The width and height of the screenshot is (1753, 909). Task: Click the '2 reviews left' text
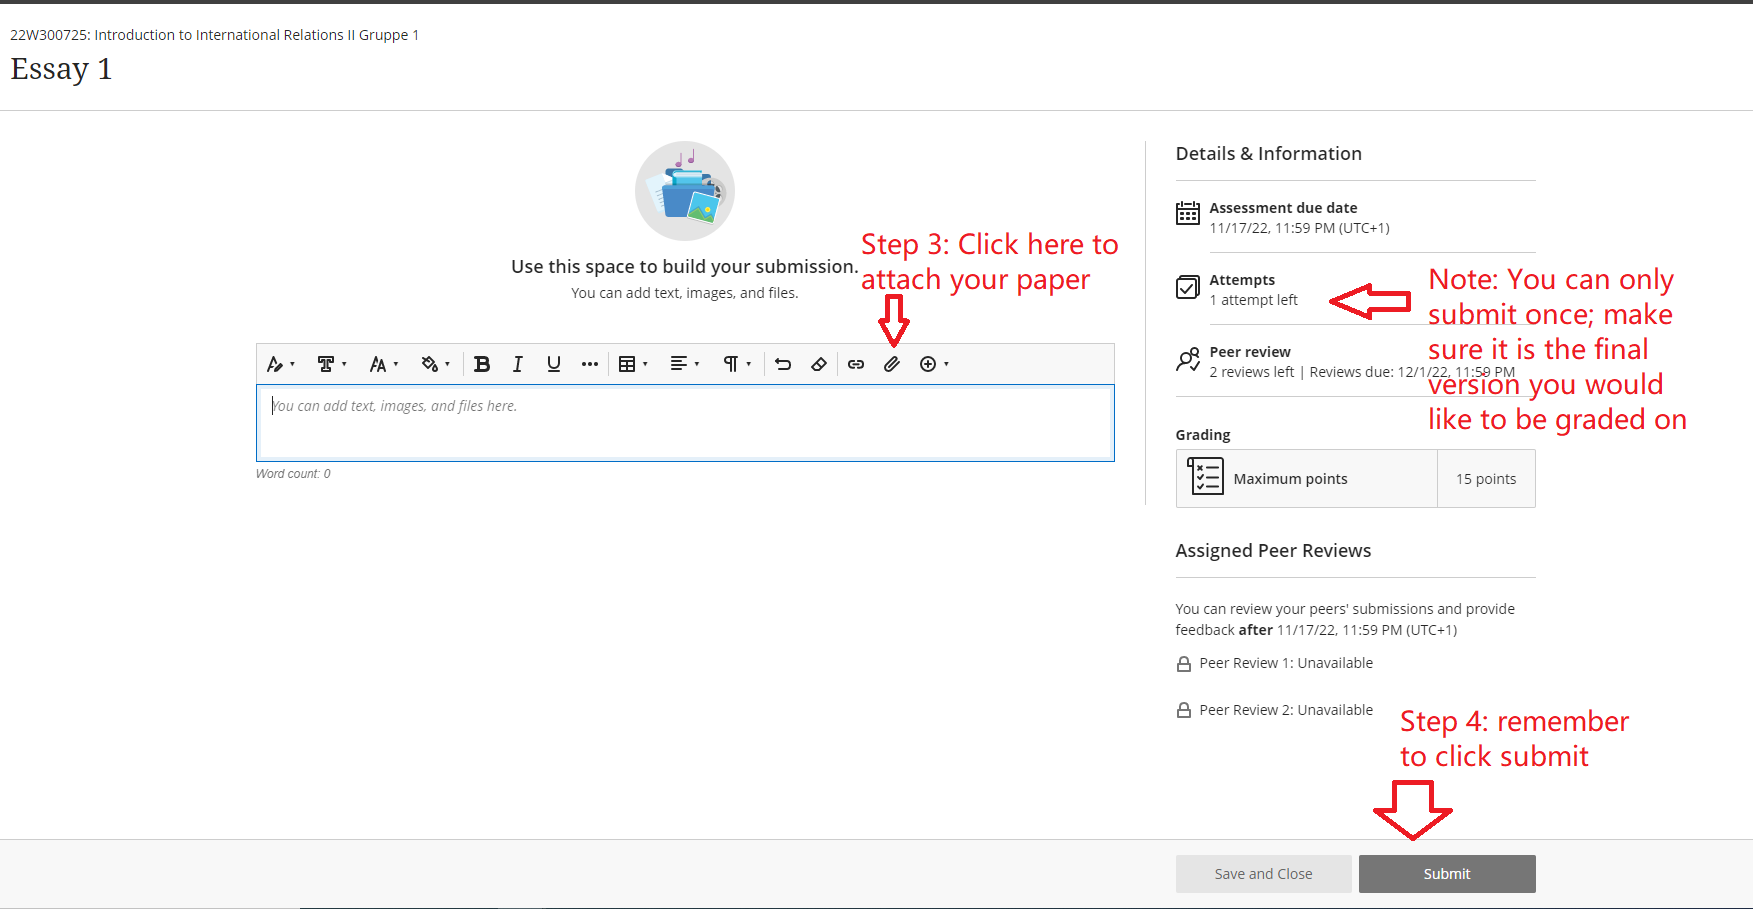[x=1252, y=372]
